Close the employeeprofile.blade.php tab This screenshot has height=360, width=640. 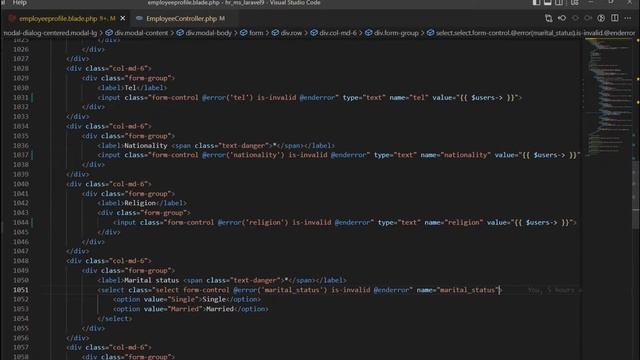point(123,18)
